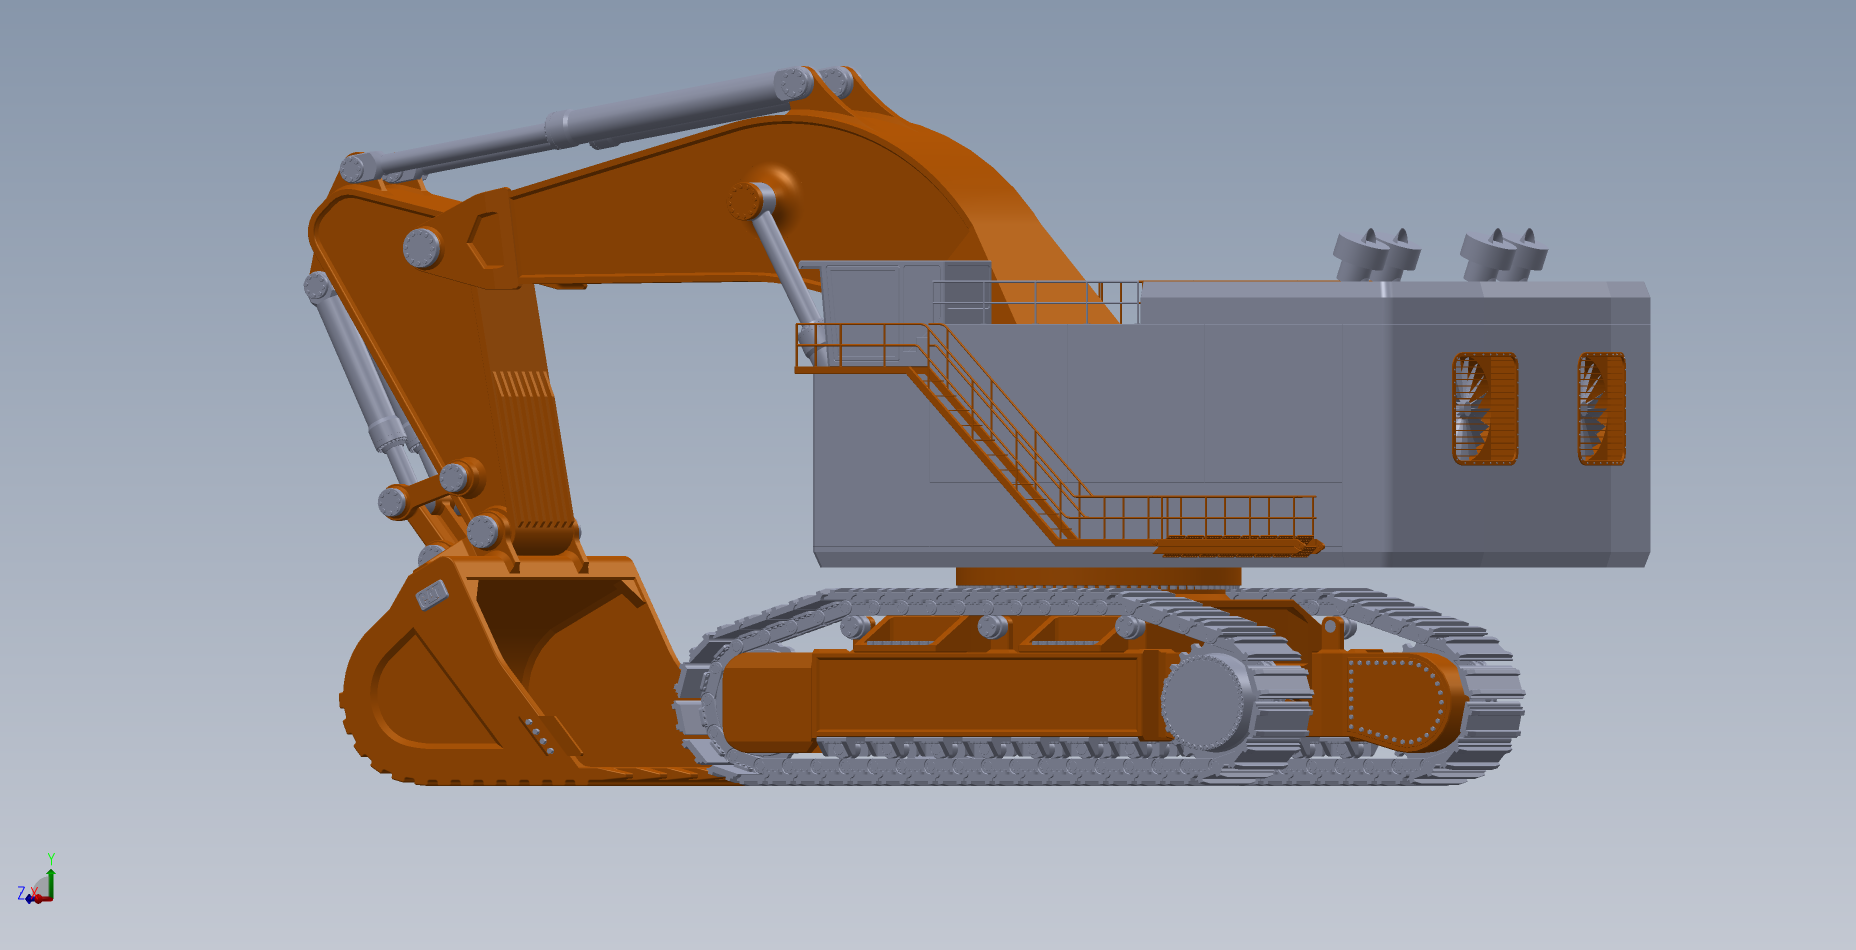Click the left pair of exhaust stacks
The image size is (1856, 950).
tap(1377, 254)
